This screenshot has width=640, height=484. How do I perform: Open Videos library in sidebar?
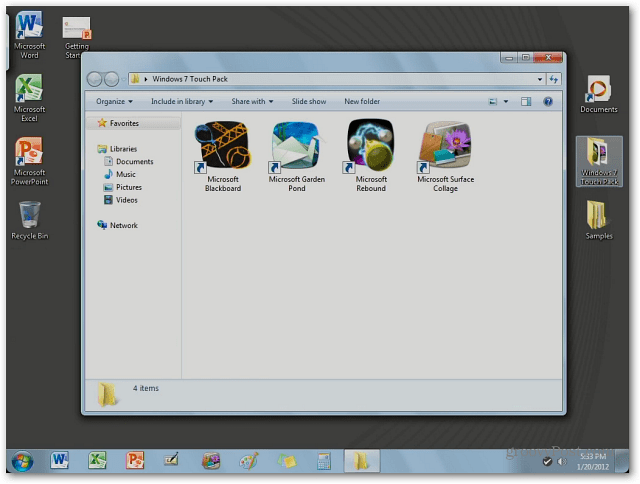pos(121,200)
